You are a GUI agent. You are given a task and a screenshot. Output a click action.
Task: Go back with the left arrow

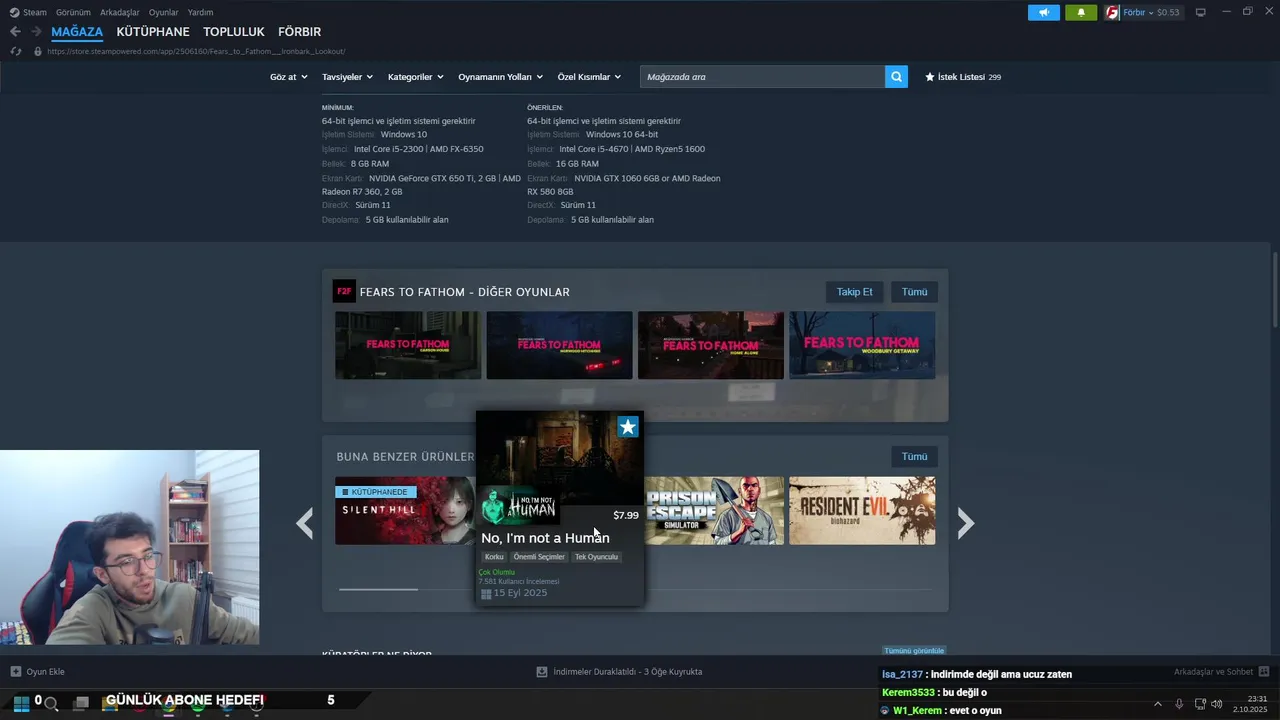click(15, 32)
